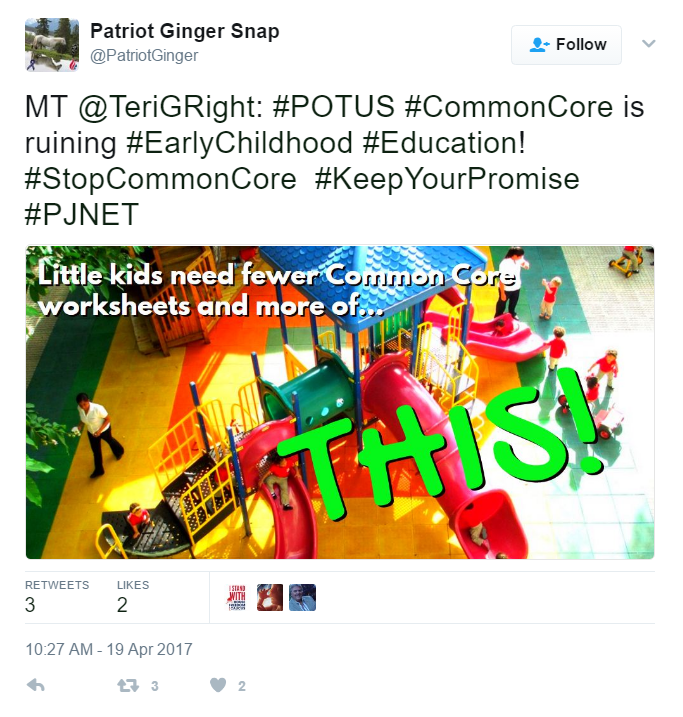This screenshot has height=717, width=683.
Task: Enlarge the playground image attachment
Action: (x=340, y=402)
